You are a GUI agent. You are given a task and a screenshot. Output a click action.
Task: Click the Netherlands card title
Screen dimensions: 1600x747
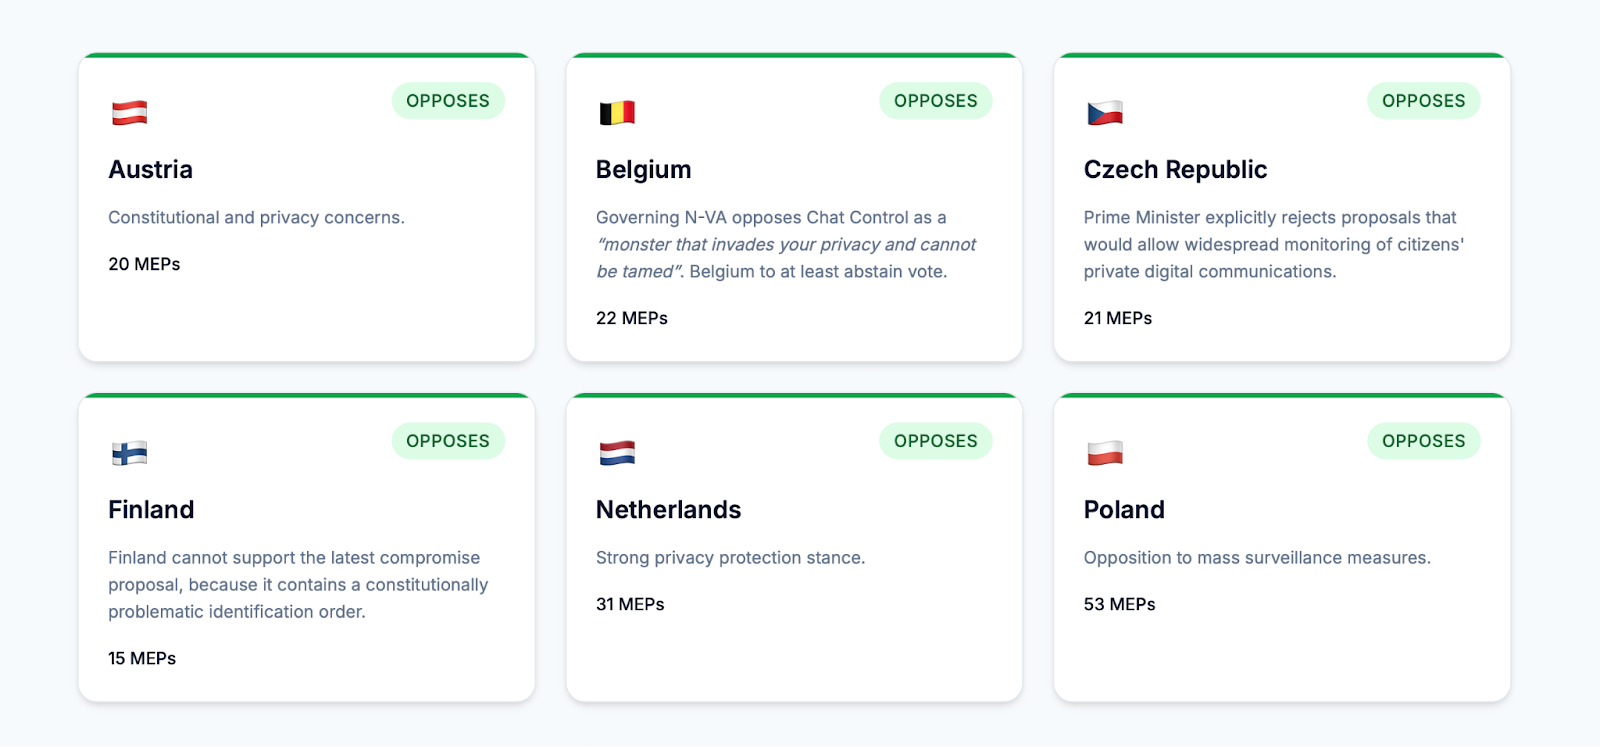coord(668,510)
